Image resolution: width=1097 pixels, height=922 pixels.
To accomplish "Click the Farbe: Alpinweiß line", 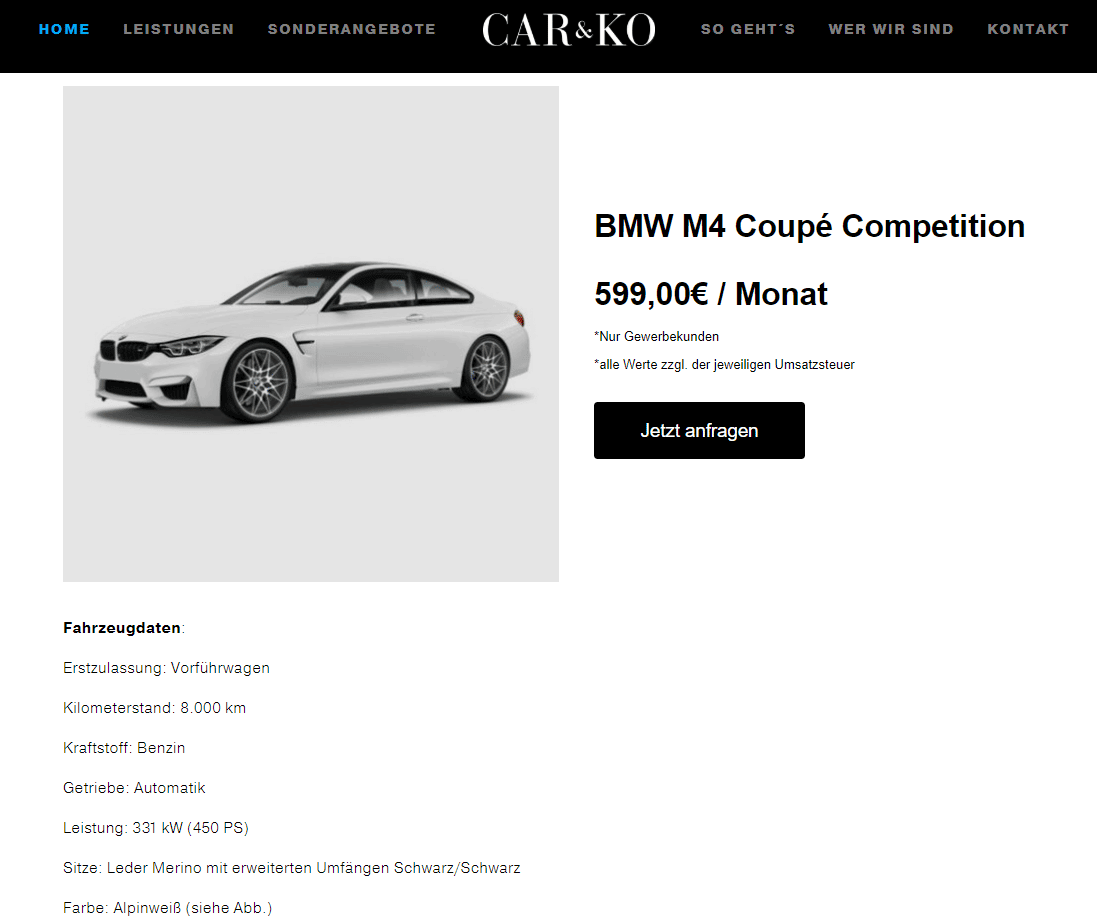I will click(x=167, y=907).
